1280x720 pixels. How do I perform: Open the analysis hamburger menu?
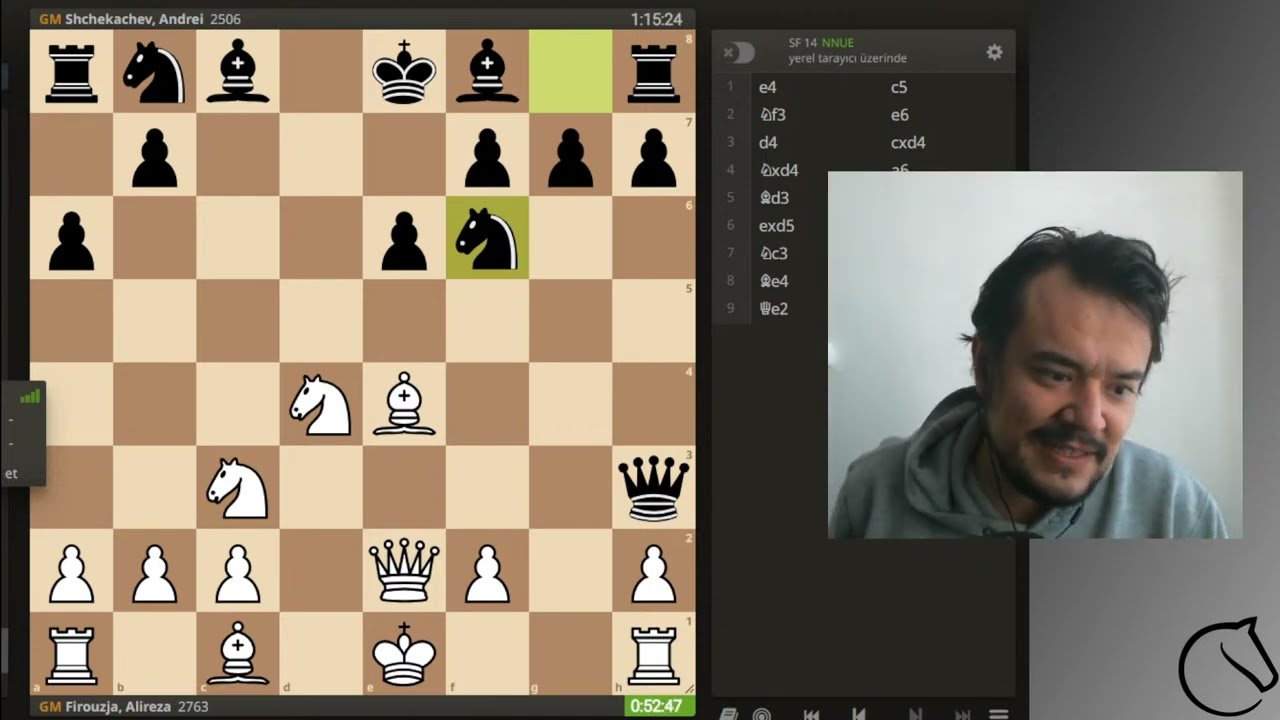(x=998, y=714)
